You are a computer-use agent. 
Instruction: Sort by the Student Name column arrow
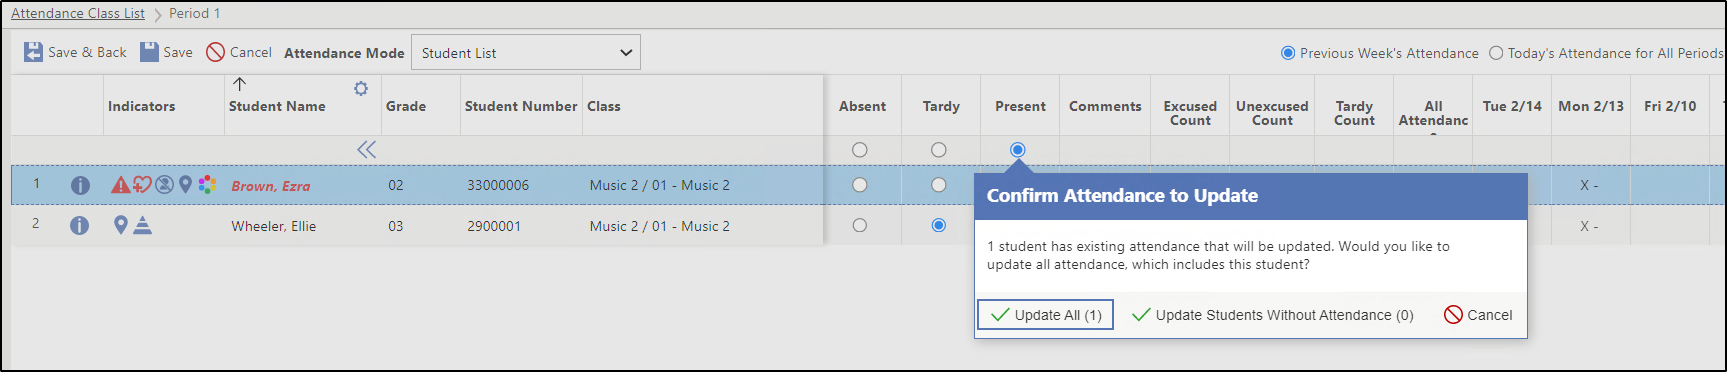click(x=239, y=84)
